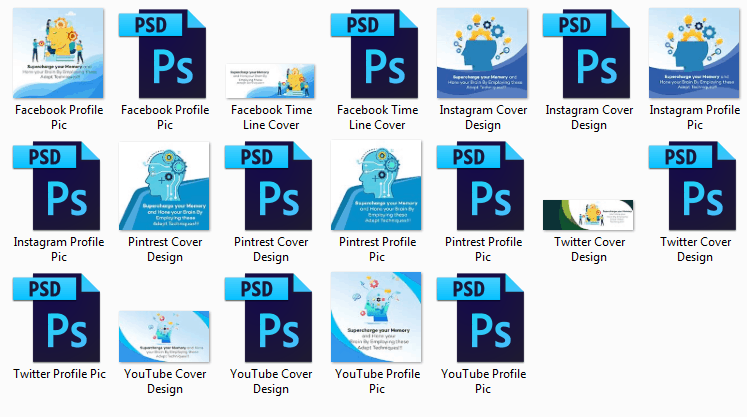Click 'Twitter Cover Design' name under the image thumbnail
This screenshot has width=747, height=417.
click(x=589, y=249)
